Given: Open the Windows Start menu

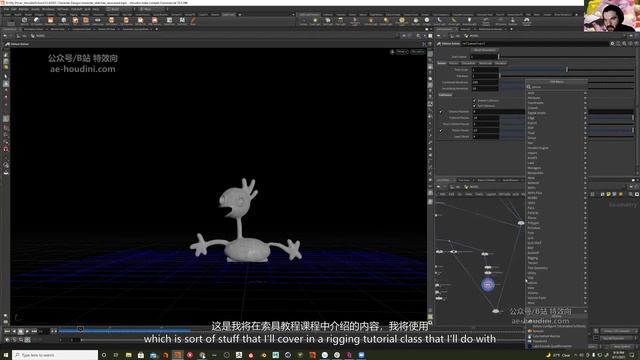Looking at the screenshot, I should click(x=6, y=355).
